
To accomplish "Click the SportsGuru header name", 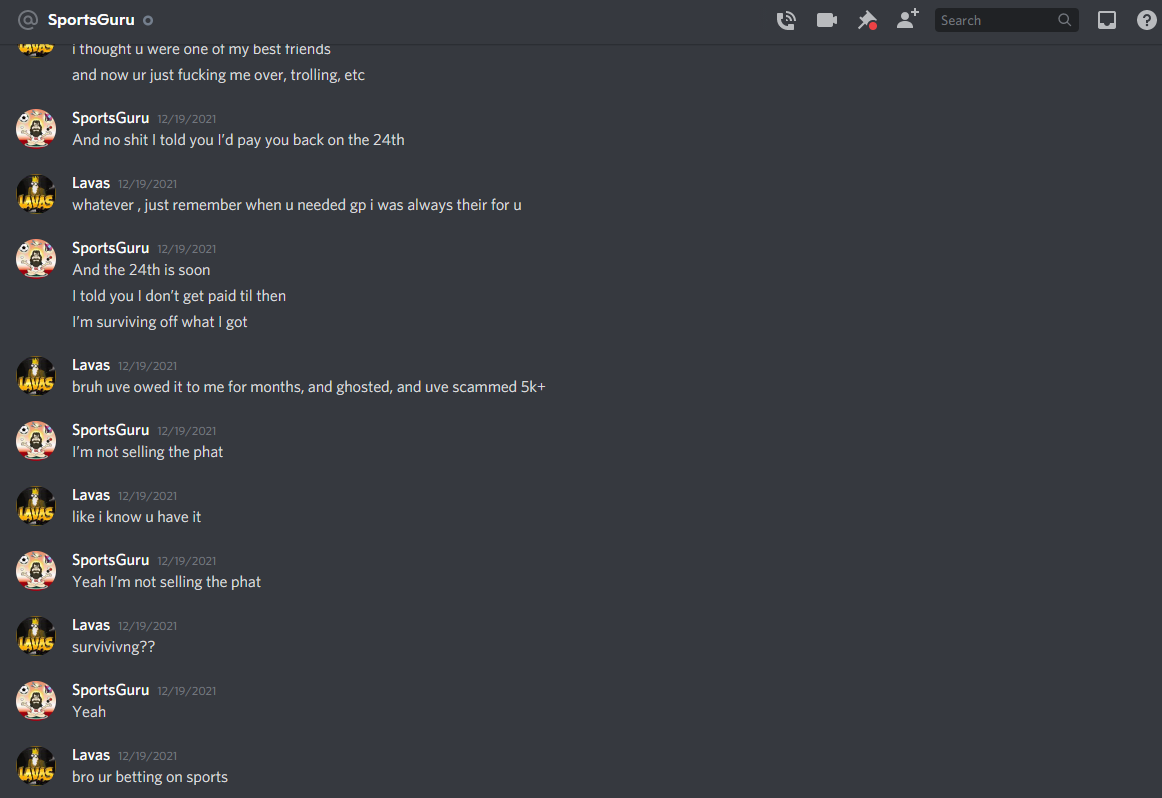I will (x=91, y=20).
